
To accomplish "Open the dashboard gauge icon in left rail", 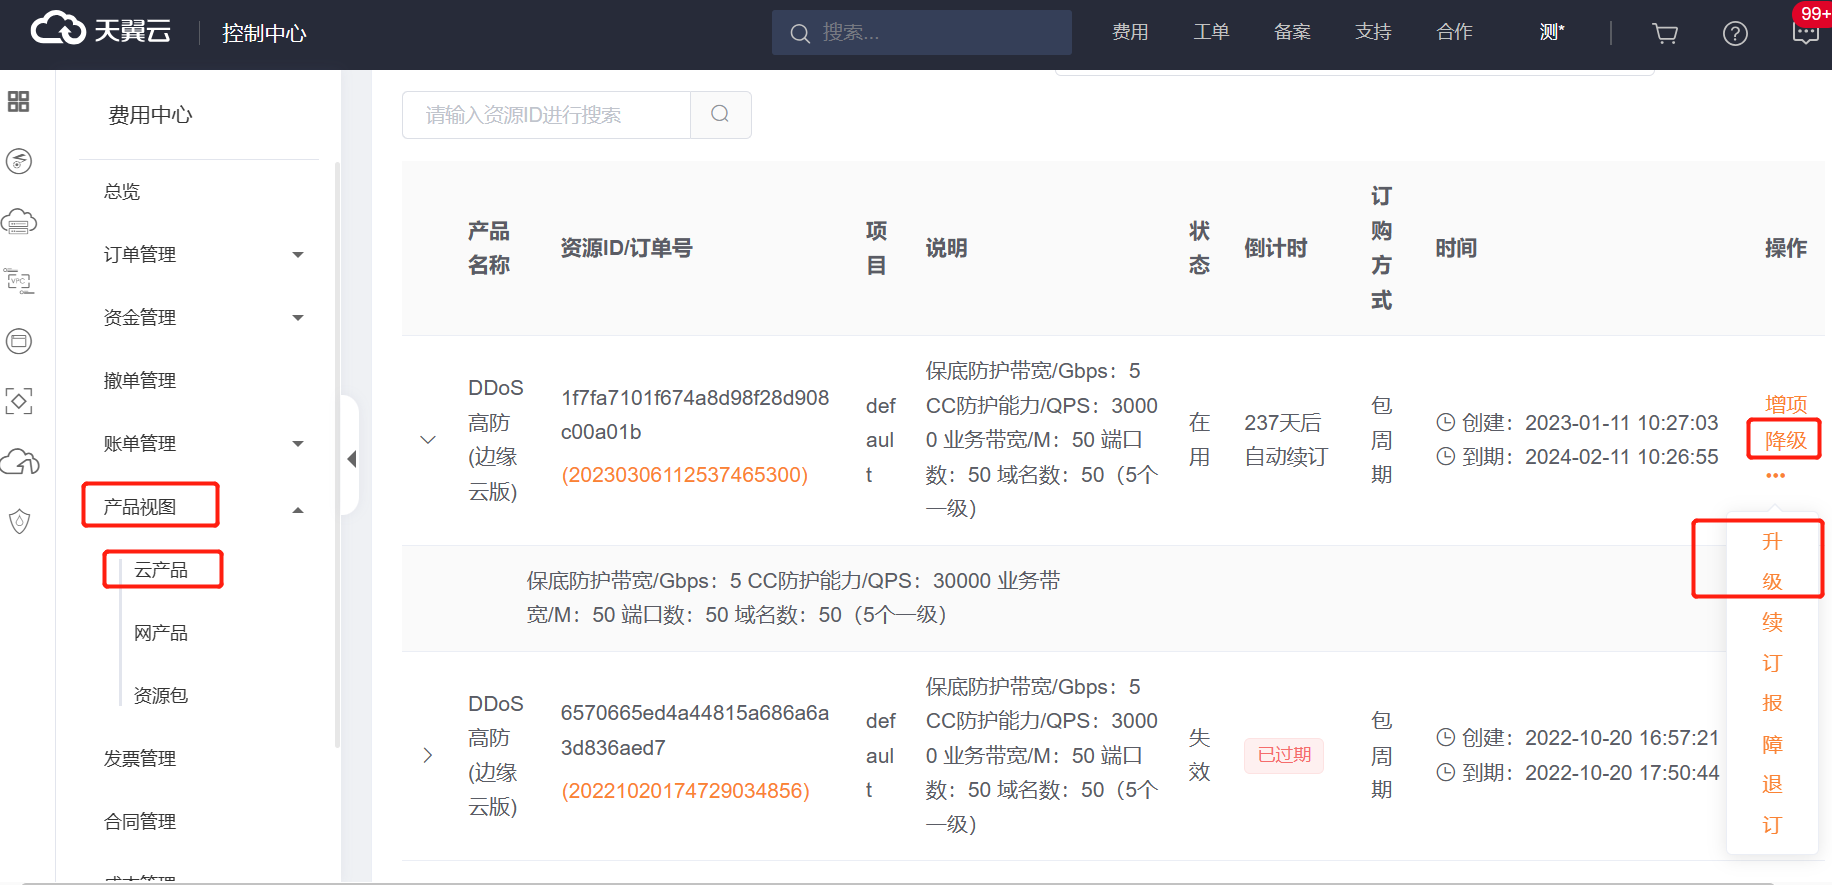I will (x=19, y=161).
